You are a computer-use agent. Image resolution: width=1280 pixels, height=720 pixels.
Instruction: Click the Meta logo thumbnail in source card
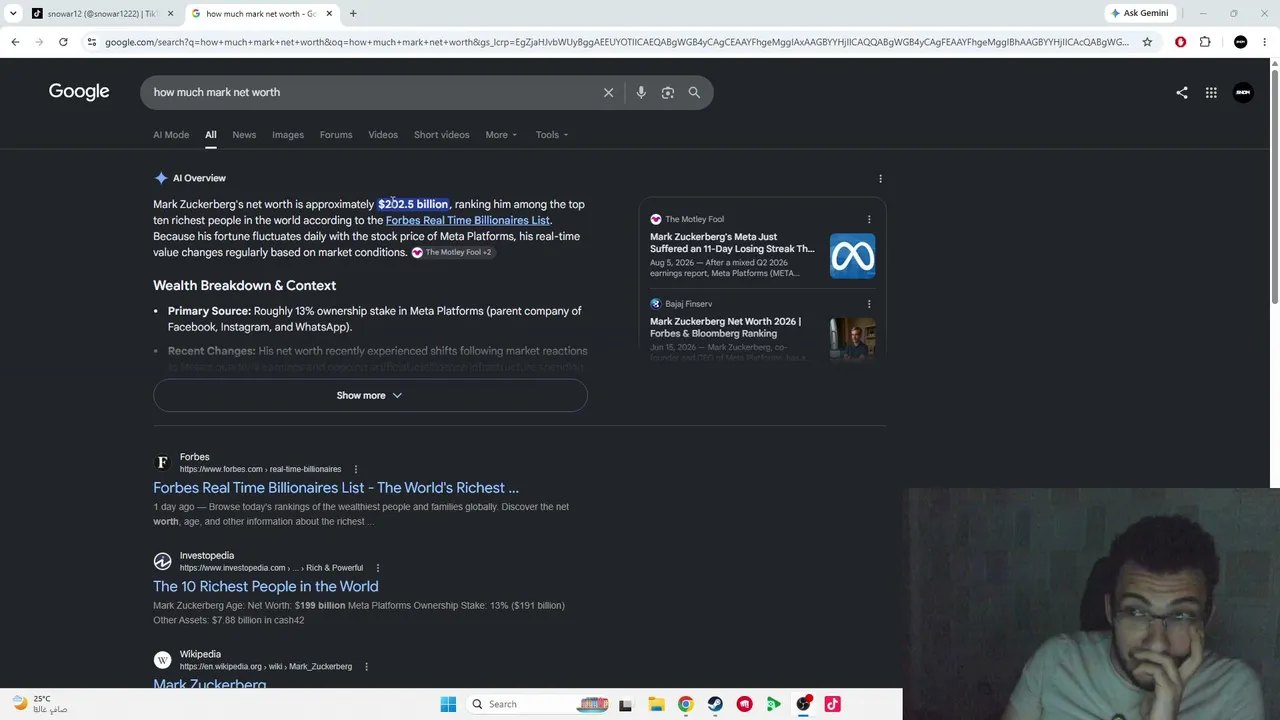click(x=852, y=256)
